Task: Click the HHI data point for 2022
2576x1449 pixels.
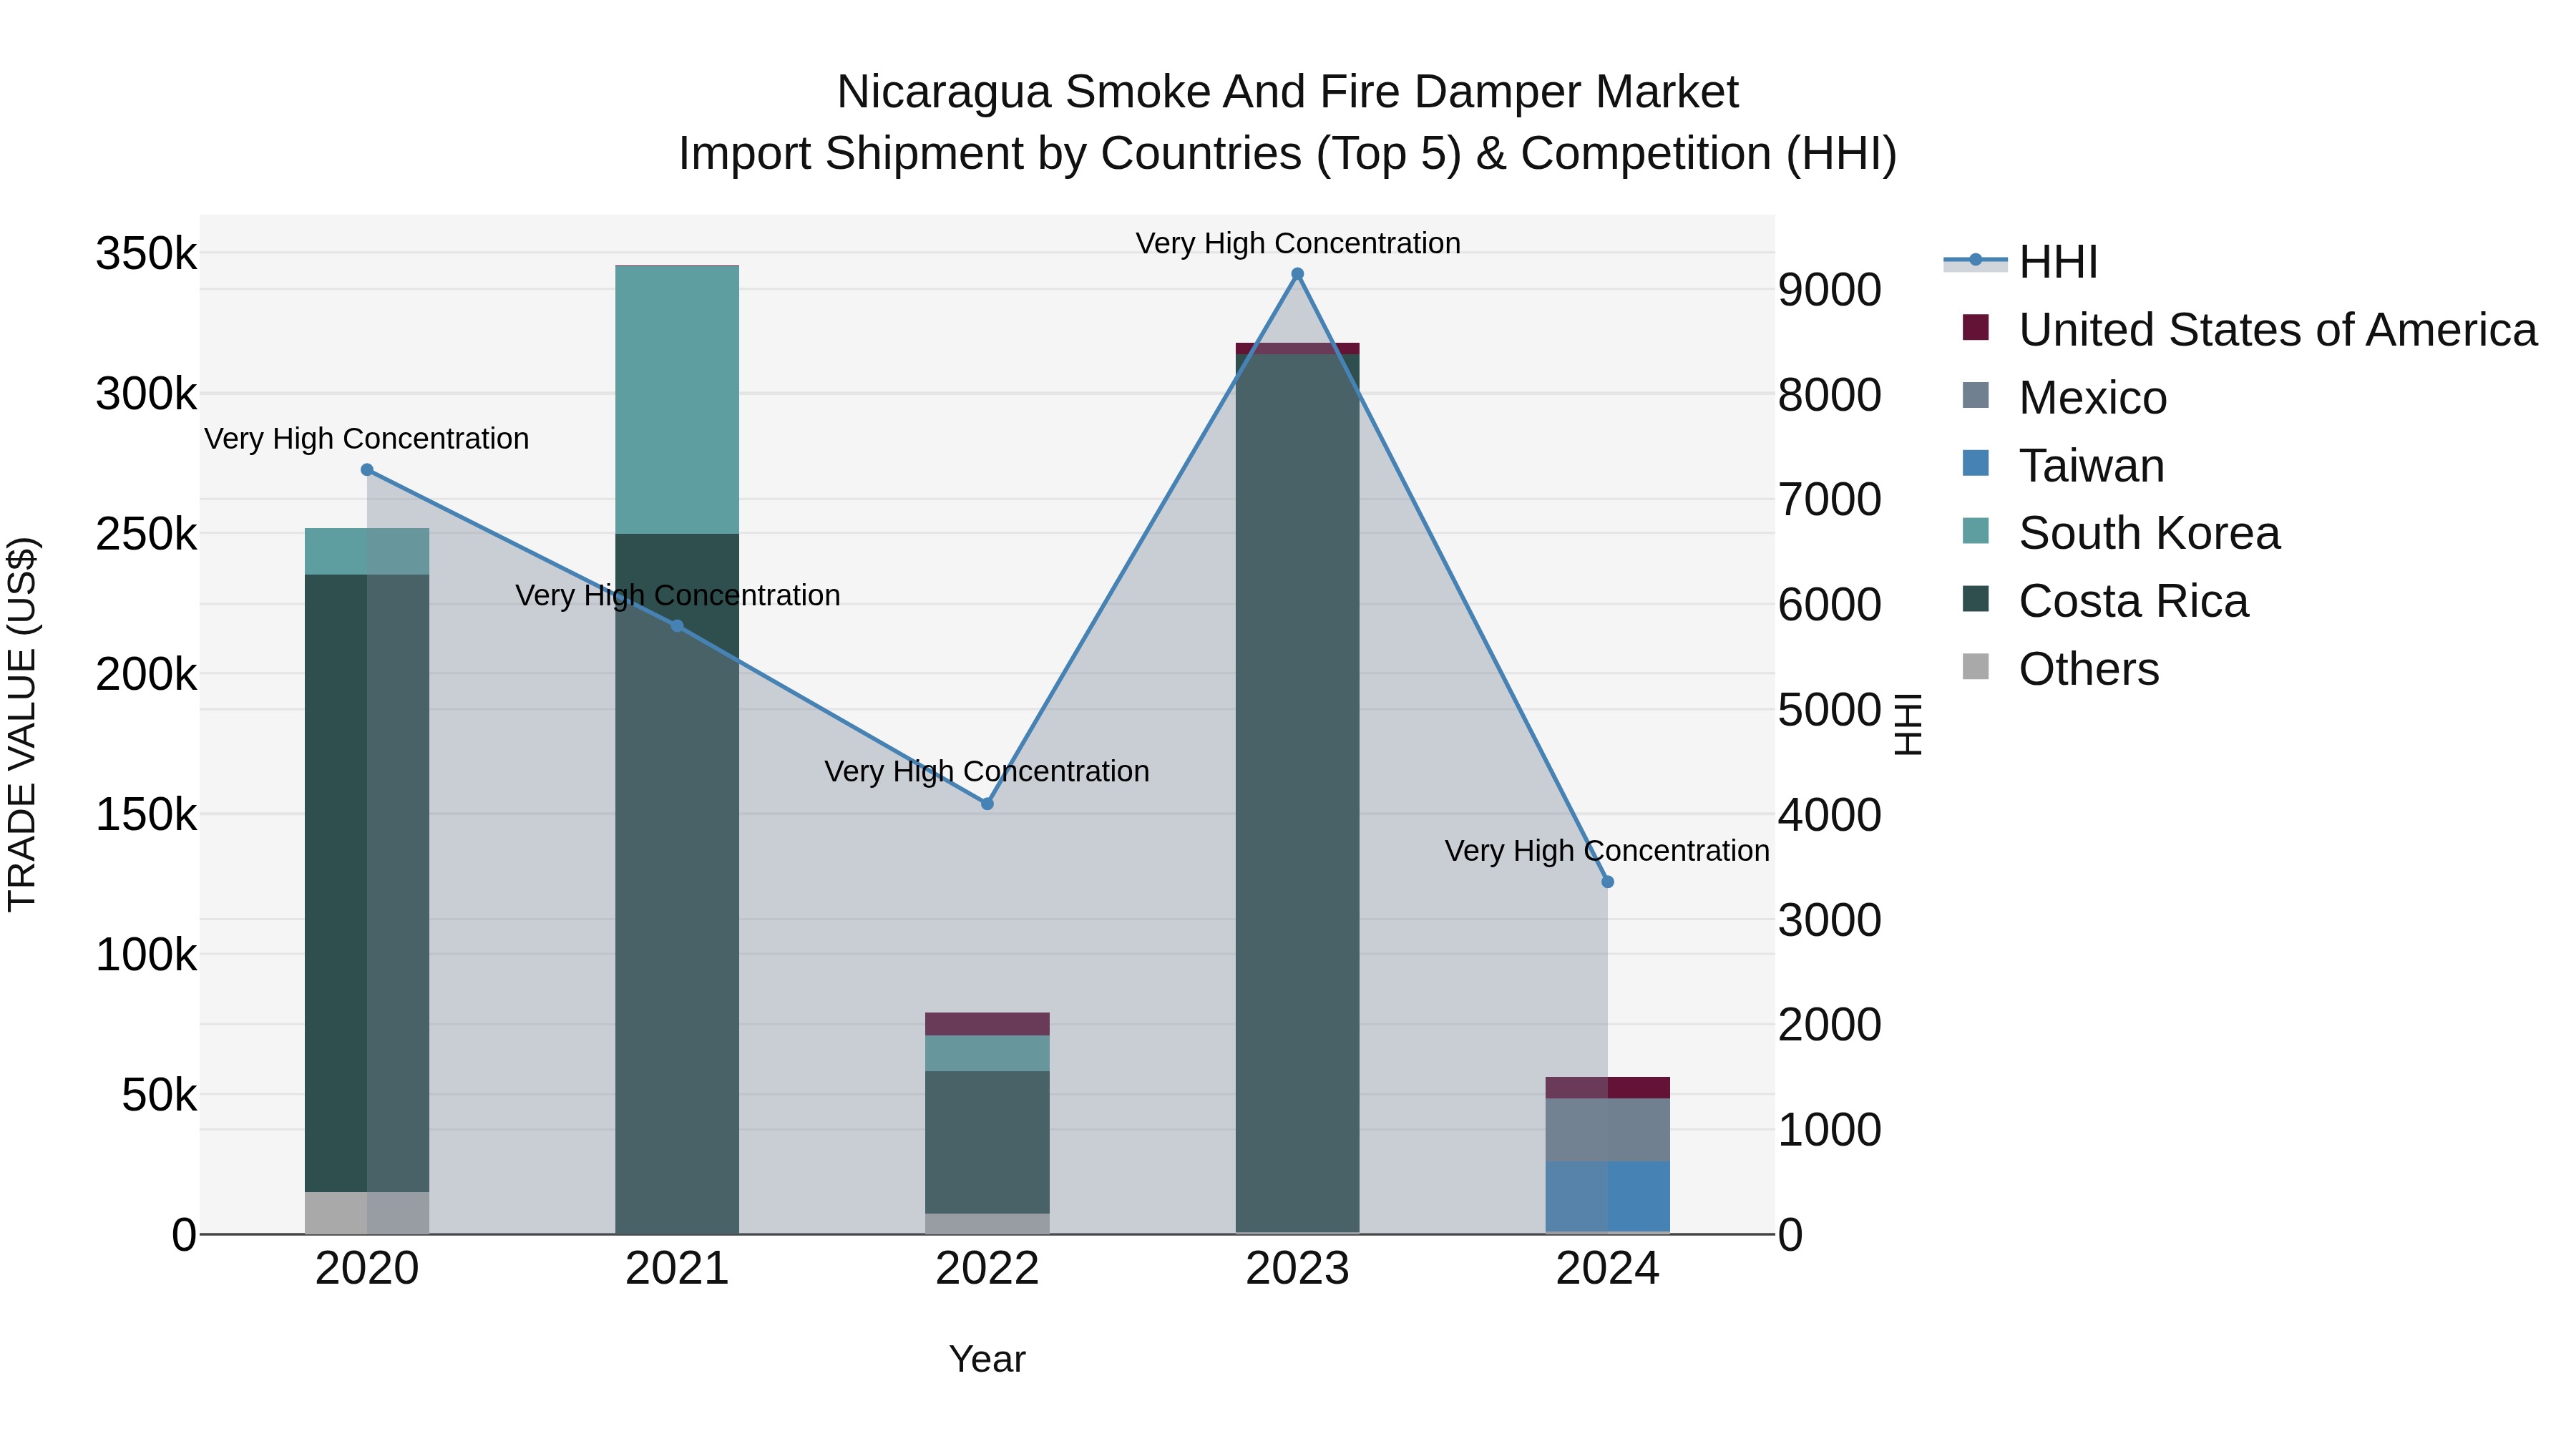Action: [x=987, y=804]
